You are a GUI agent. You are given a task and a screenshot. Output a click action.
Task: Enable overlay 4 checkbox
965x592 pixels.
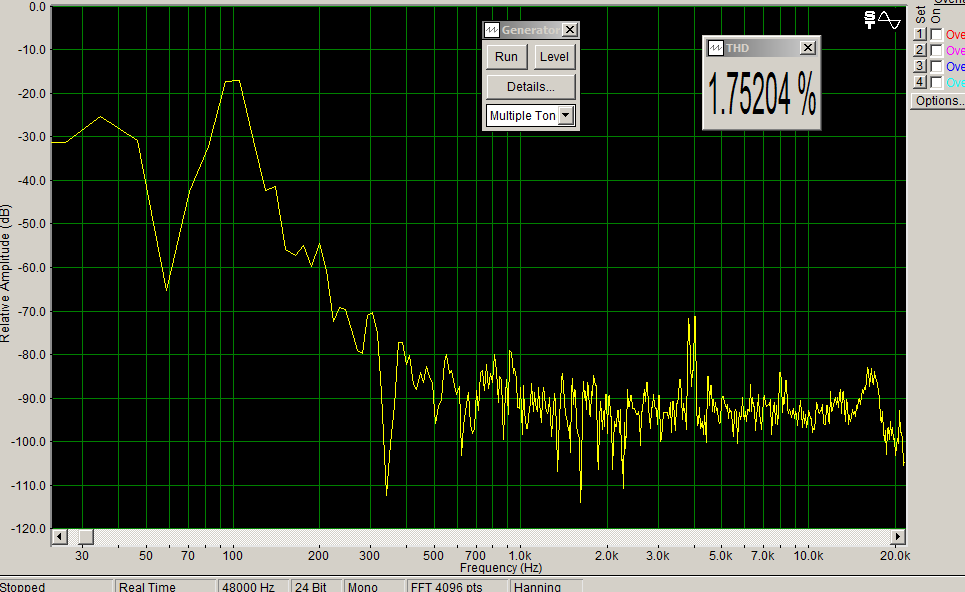pyautogui.click(x=937, y=82)
